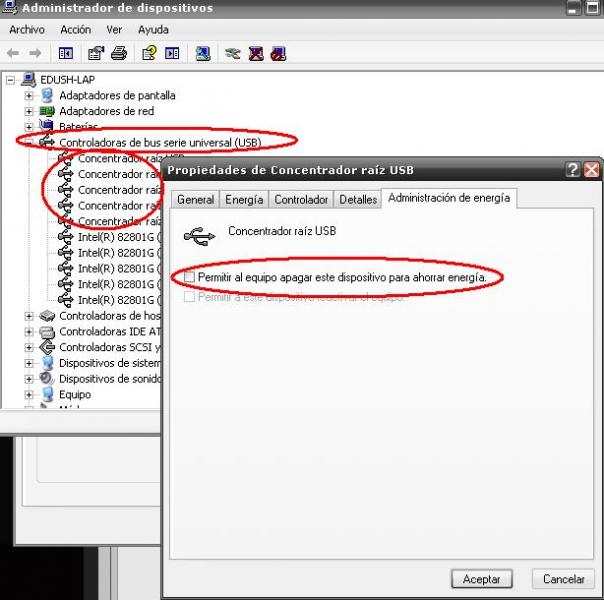Open the Ver menu

pos(114,30)
